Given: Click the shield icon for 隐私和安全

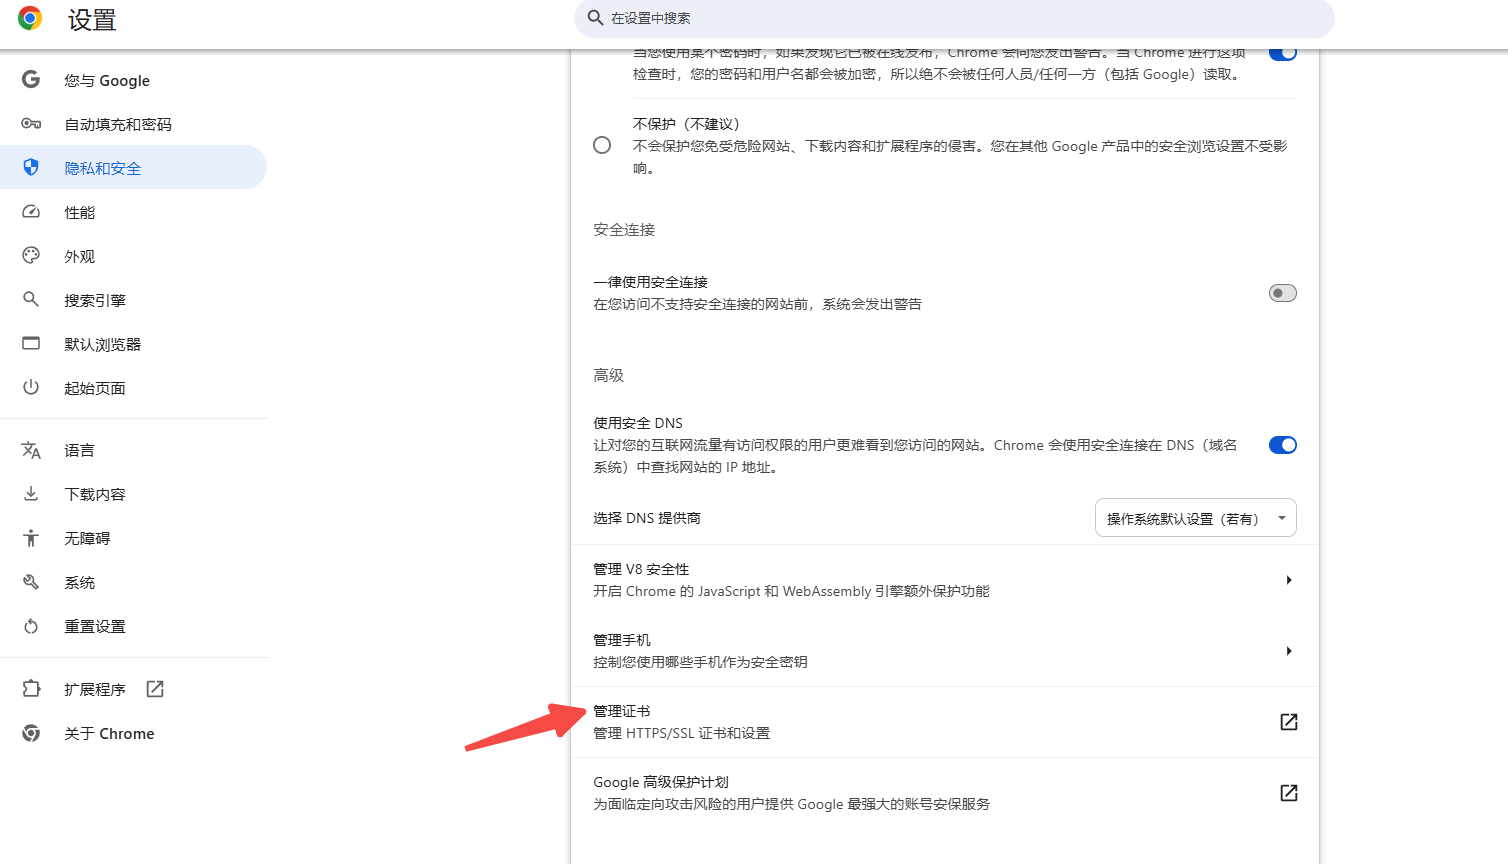Looking at the screenshot, I should pos(31,167).
